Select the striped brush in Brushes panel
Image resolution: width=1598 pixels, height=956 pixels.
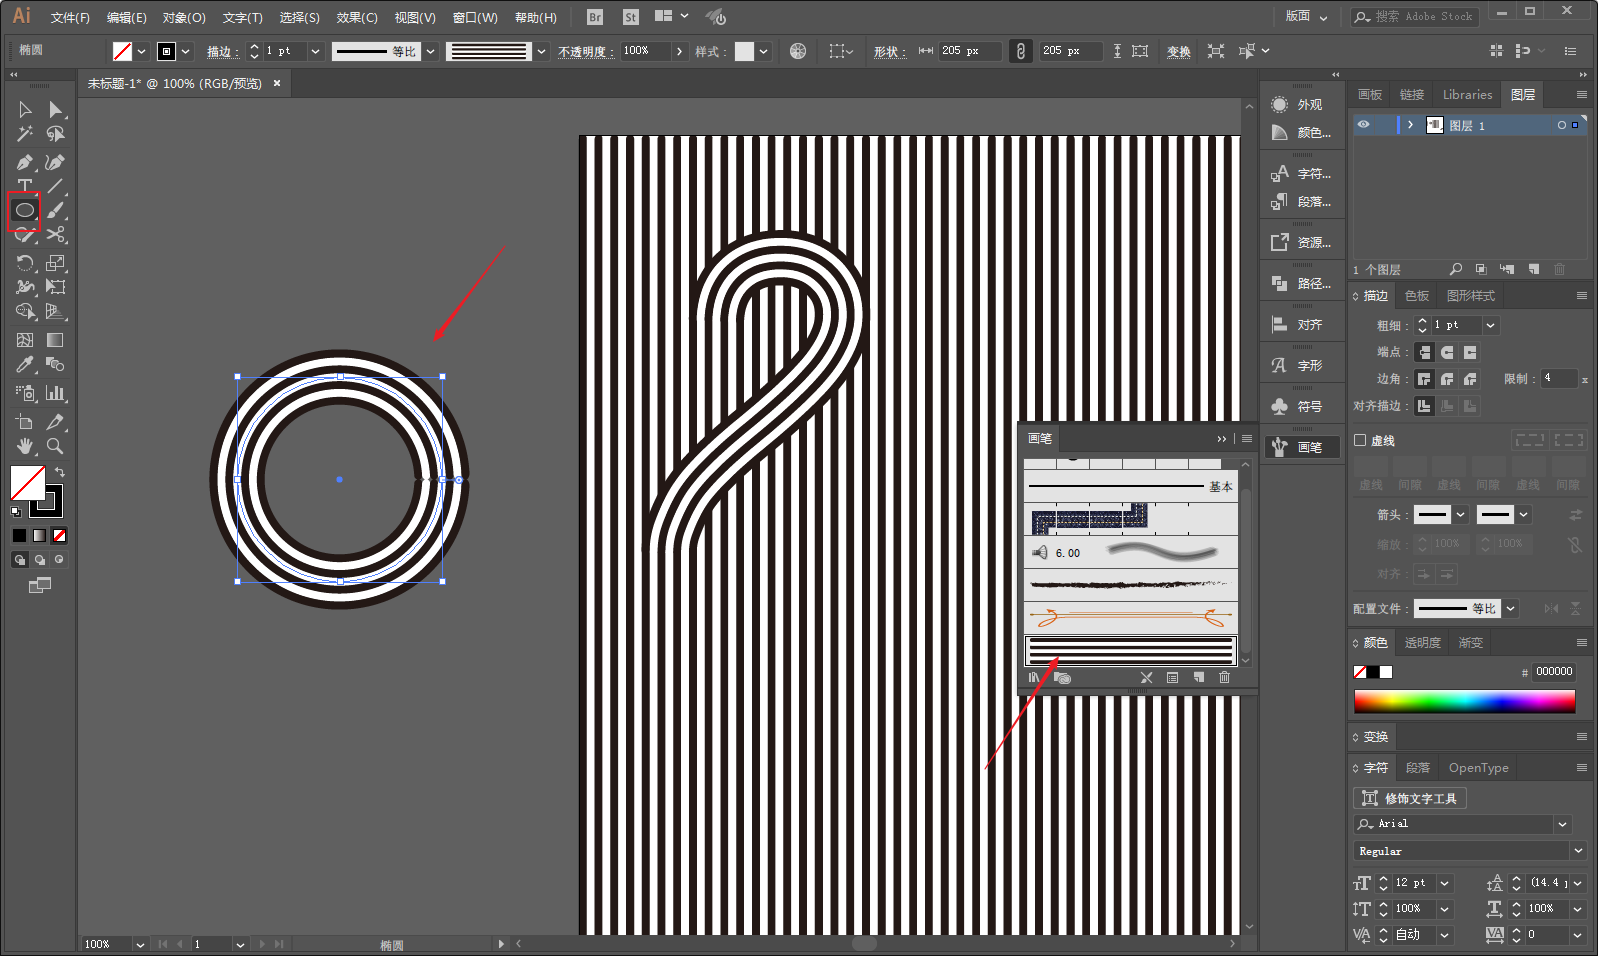click(x=1130, y=651)
